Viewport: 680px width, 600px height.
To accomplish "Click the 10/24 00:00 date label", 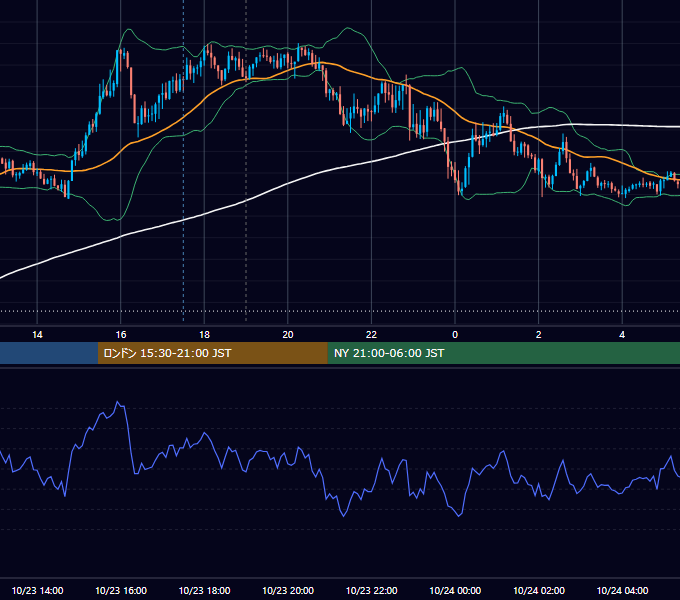I will (455, 590).
